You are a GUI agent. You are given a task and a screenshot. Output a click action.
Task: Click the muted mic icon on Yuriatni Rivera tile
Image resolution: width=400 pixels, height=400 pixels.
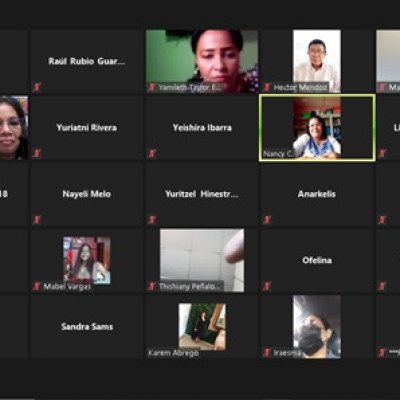click(x=37, y=154)
